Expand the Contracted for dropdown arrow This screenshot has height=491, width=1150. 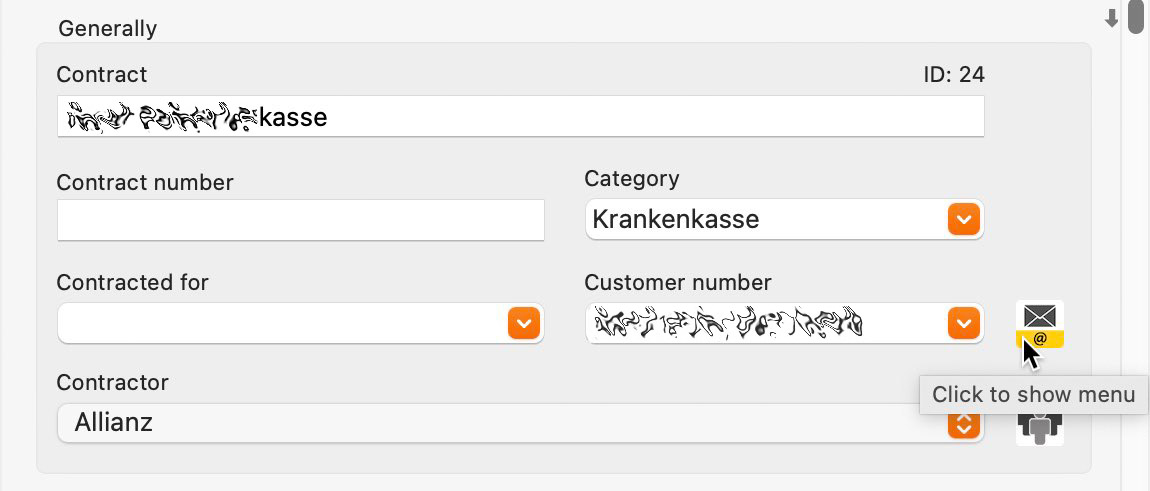[524, 323]
